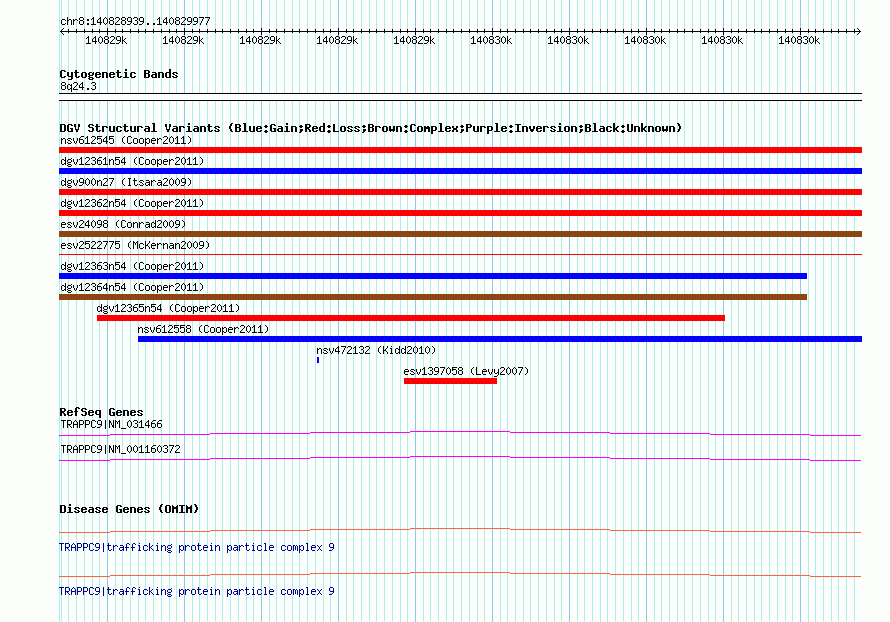Select the dgv12361n54 (Cooper2011) blue gain bar
The image size is (890, 622).
(x=460, y=171)
